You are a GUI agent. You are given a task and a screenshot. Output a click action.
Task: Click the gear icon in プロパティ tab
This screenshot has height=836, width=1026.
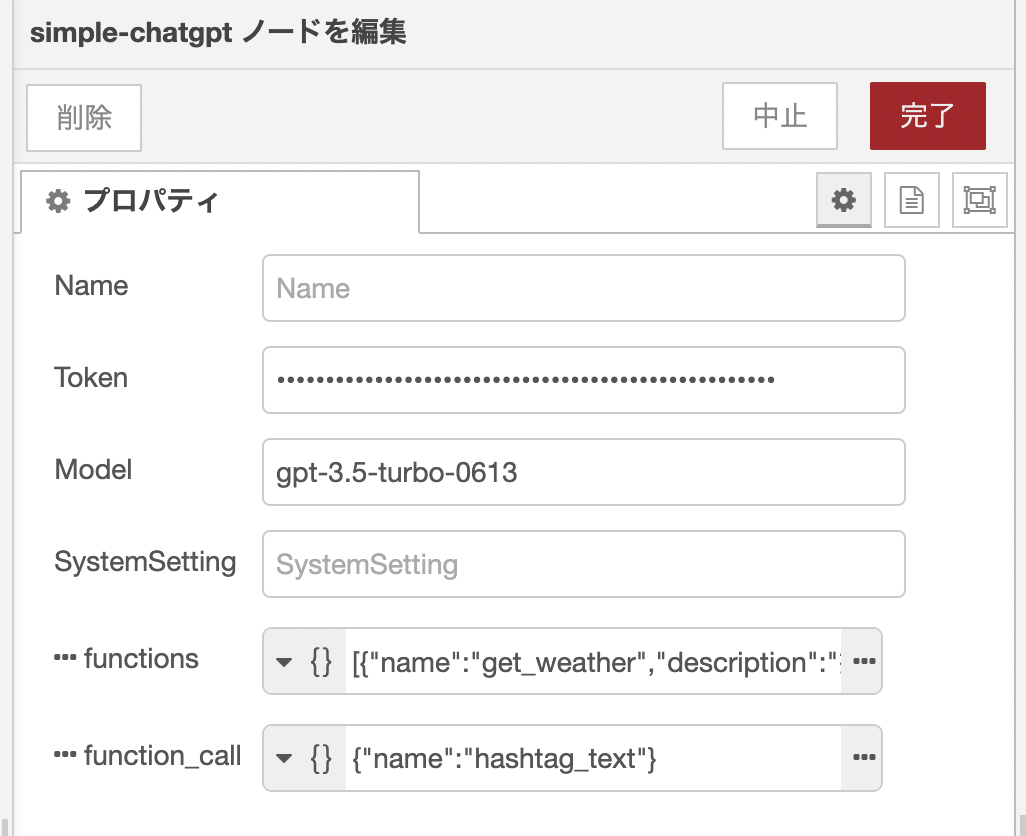(59, 201)
